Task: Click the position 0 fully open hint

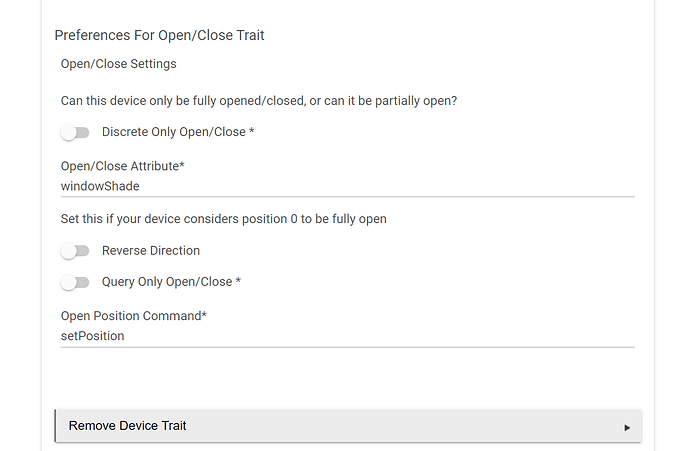Action: pyautogui.click(x=224, y=219)
